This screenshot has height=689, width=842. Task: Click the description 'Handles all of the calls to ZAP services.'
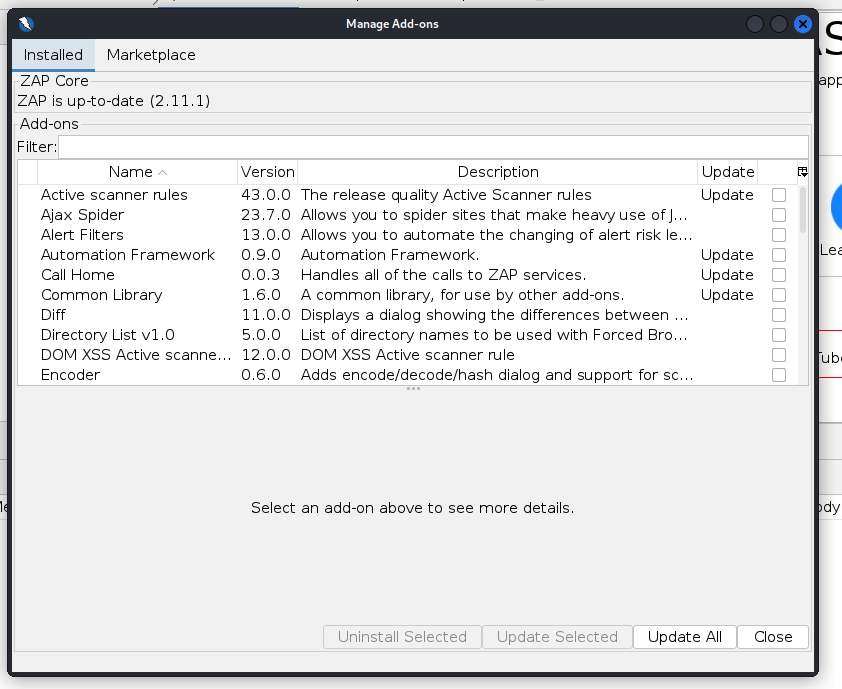pos(443,275)
